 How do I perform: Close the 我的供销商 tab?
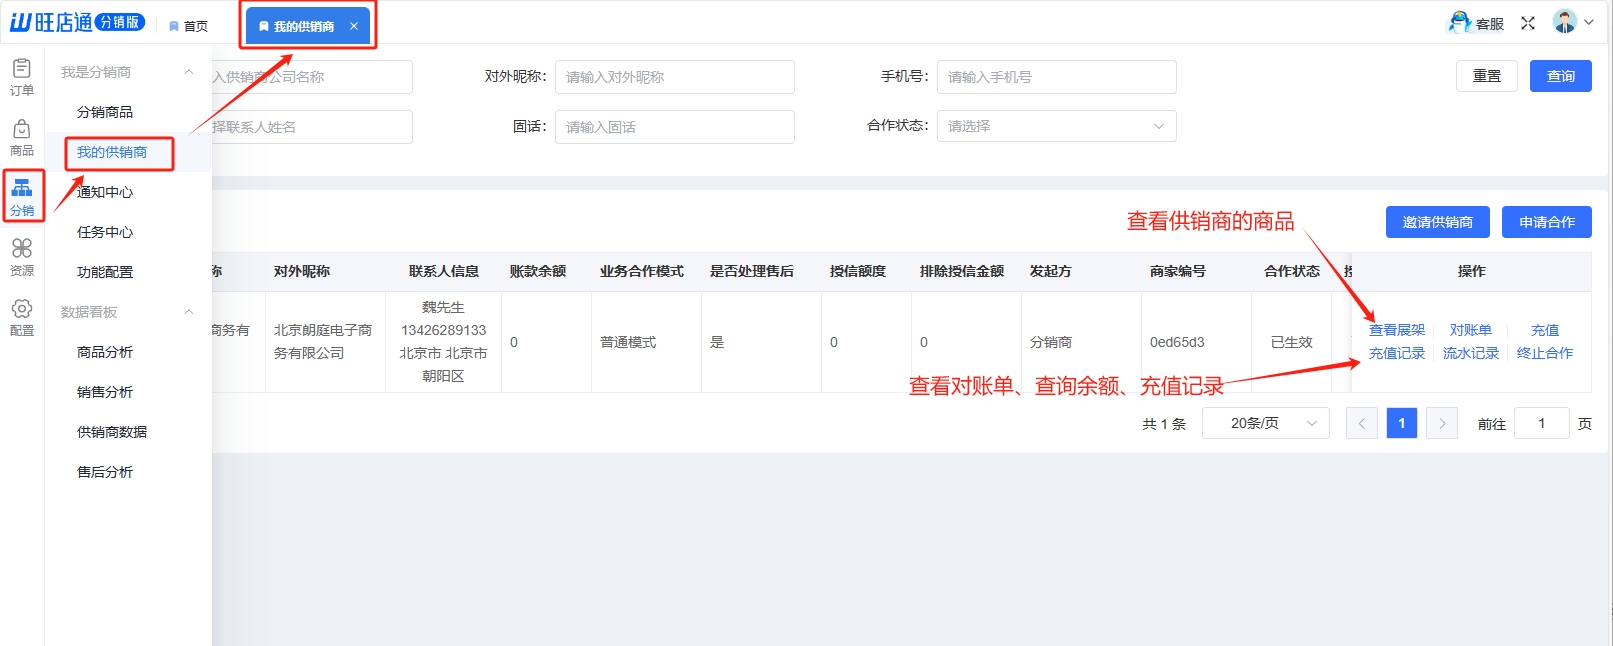point(354,27)
